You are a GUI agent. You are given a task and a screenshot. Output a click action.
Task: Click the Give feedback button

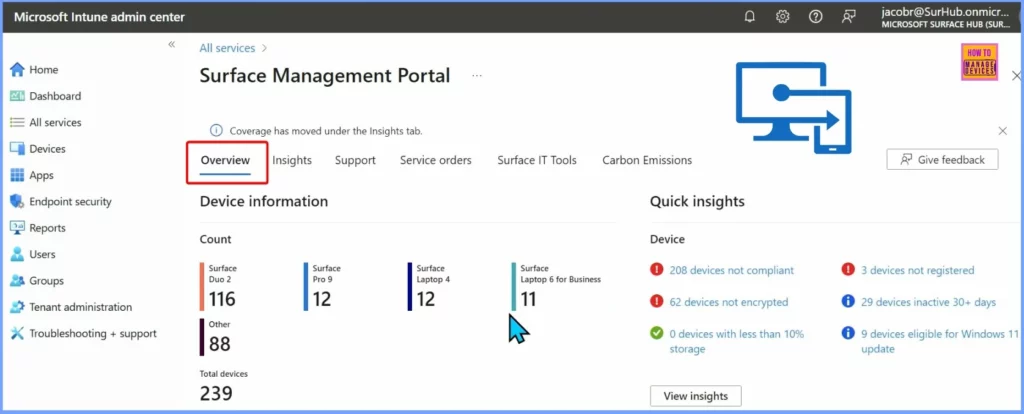[942, 159]
